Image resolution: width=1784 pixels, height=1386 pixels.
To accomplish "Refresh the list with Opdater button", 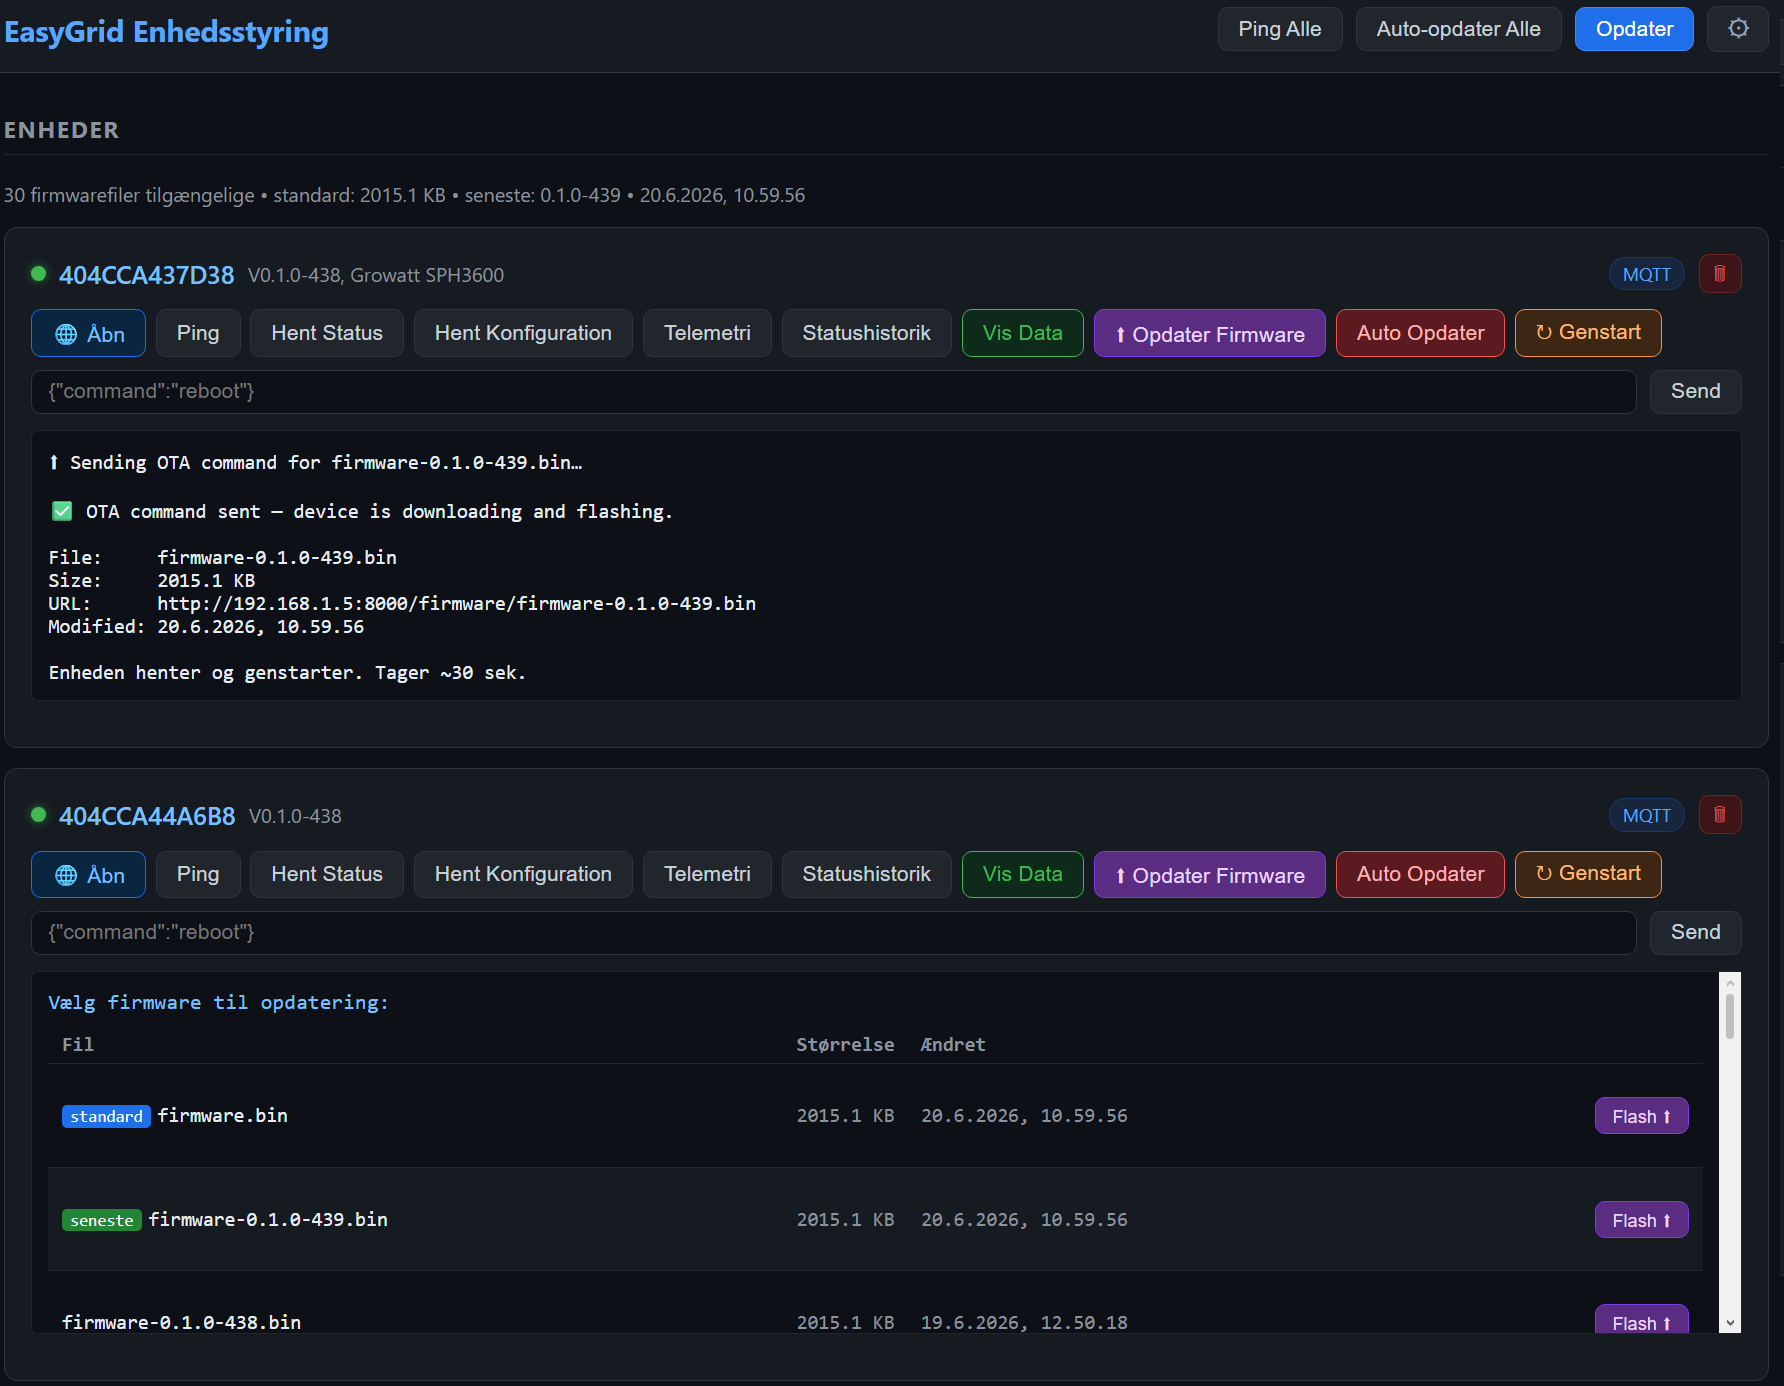I will coord(1634,29).
